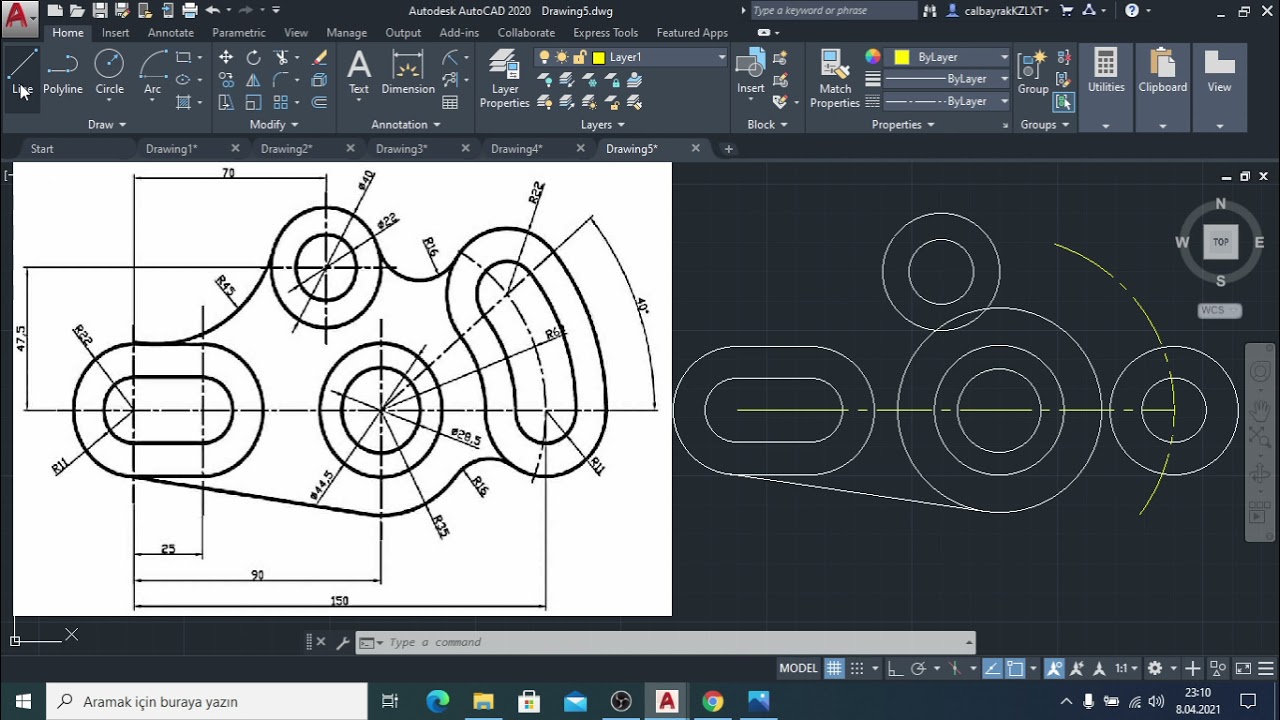Select the Erase tool
This screenshot has width=1280, height=720.
coord(319,58)
